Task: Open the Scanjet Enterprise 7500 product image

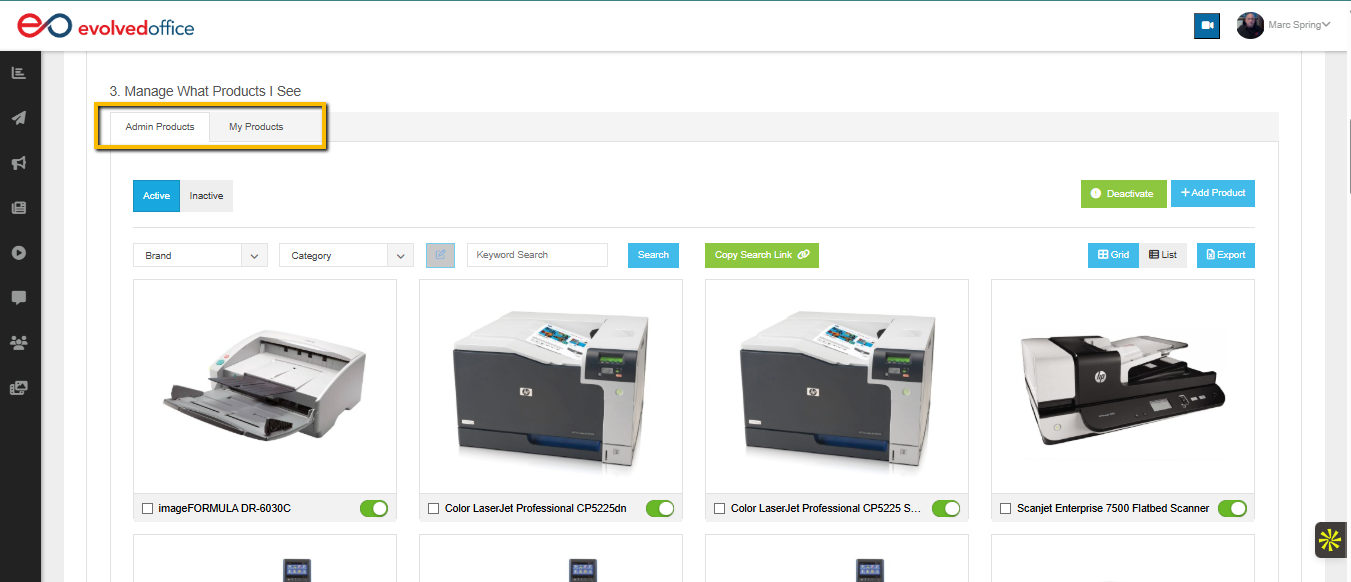Action: click(x=1123, y=387)
